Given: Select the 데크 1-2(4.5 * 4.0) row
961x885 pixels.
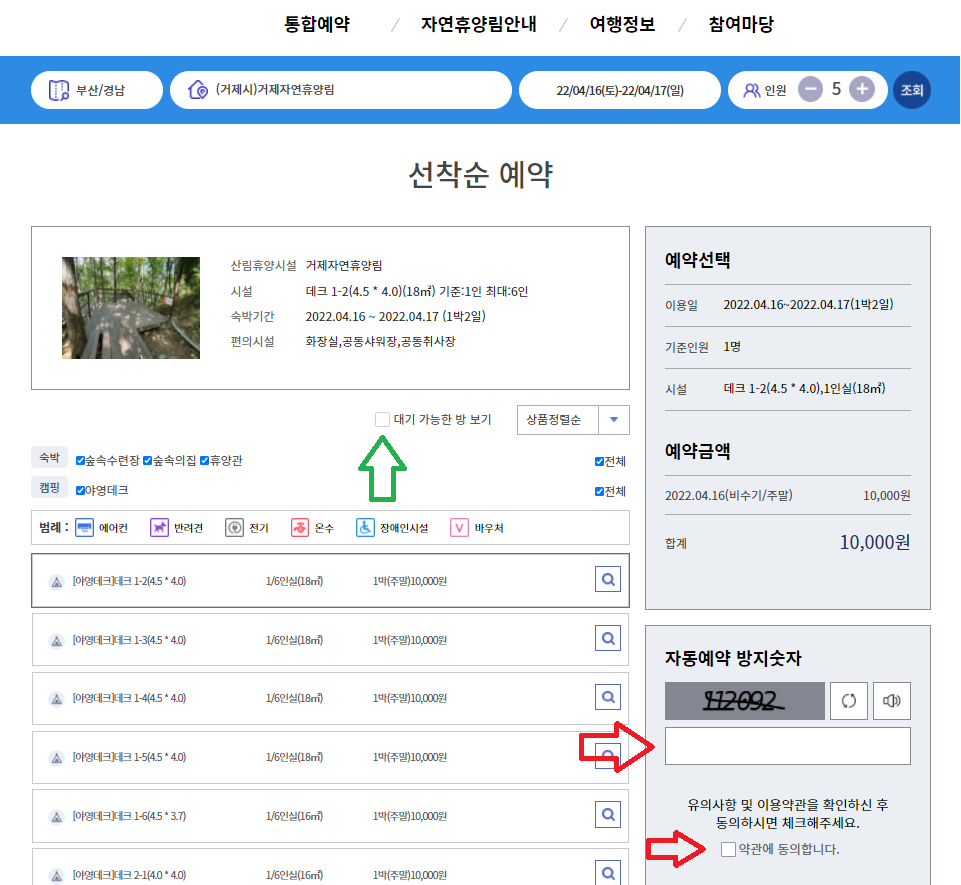Looking at the screenshot, I should click(330, 580).
